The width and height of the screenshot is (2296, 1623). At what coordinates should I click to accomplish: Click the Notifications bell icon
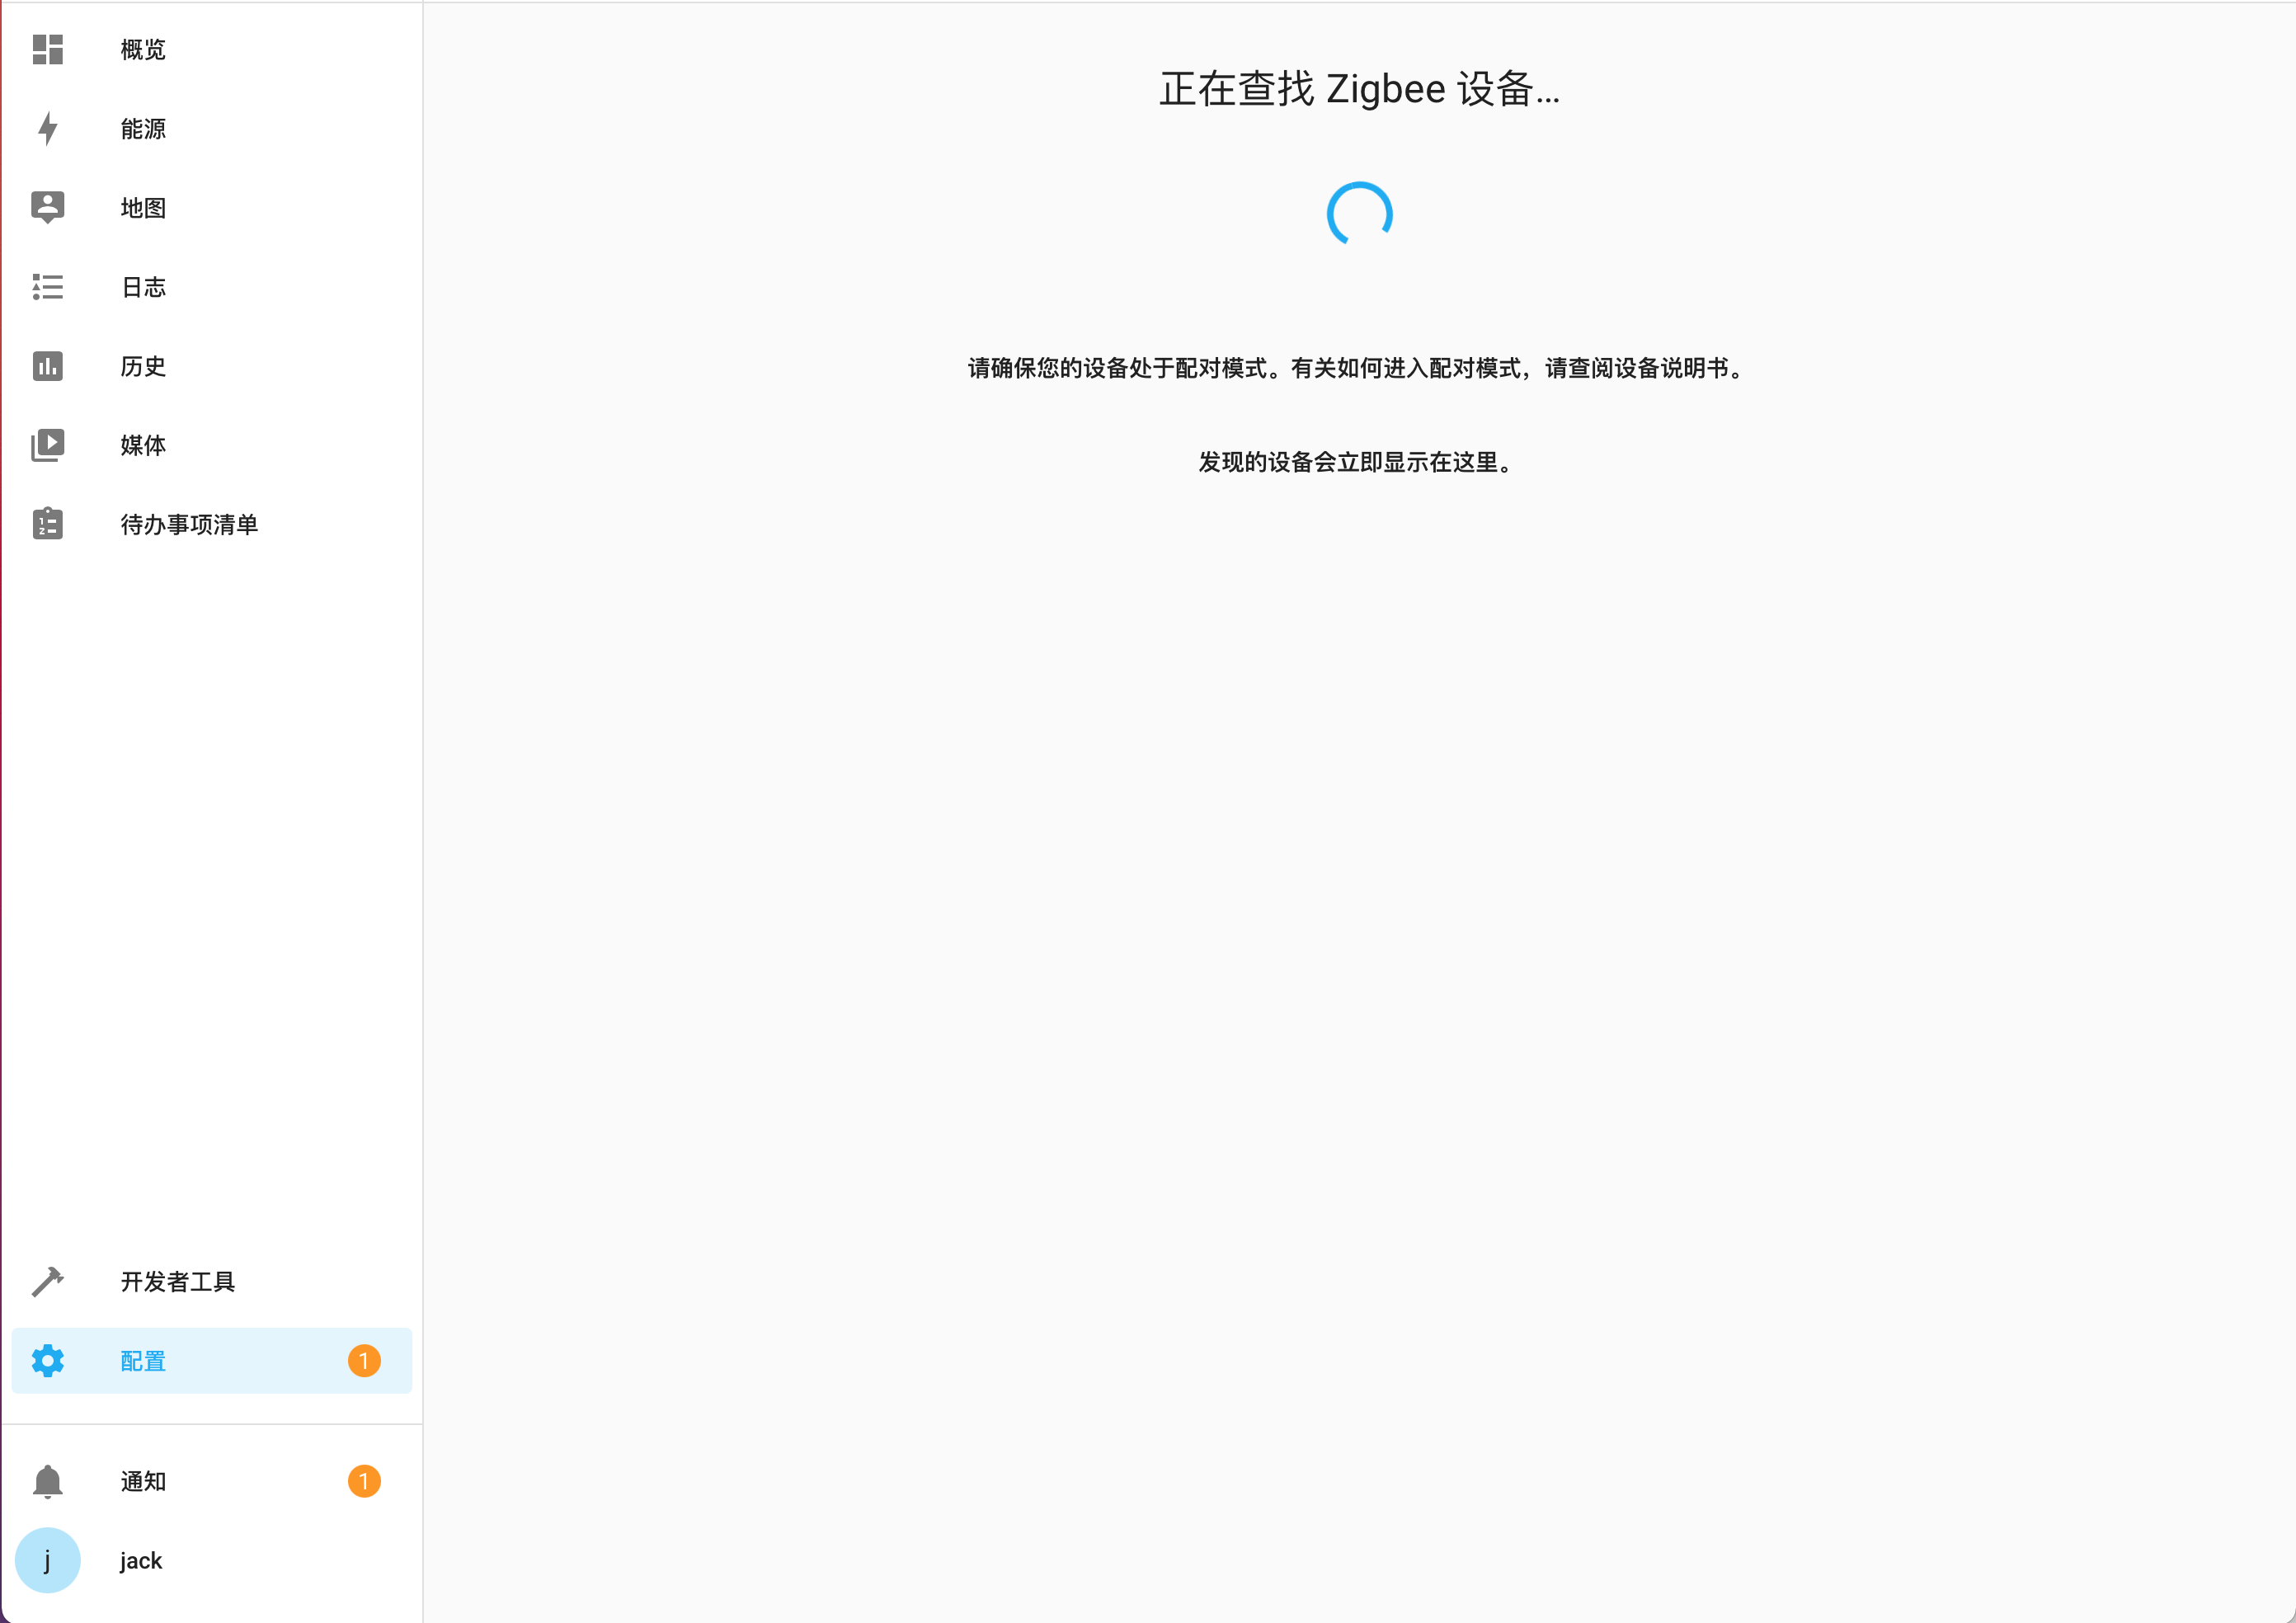coord(47,1481)
